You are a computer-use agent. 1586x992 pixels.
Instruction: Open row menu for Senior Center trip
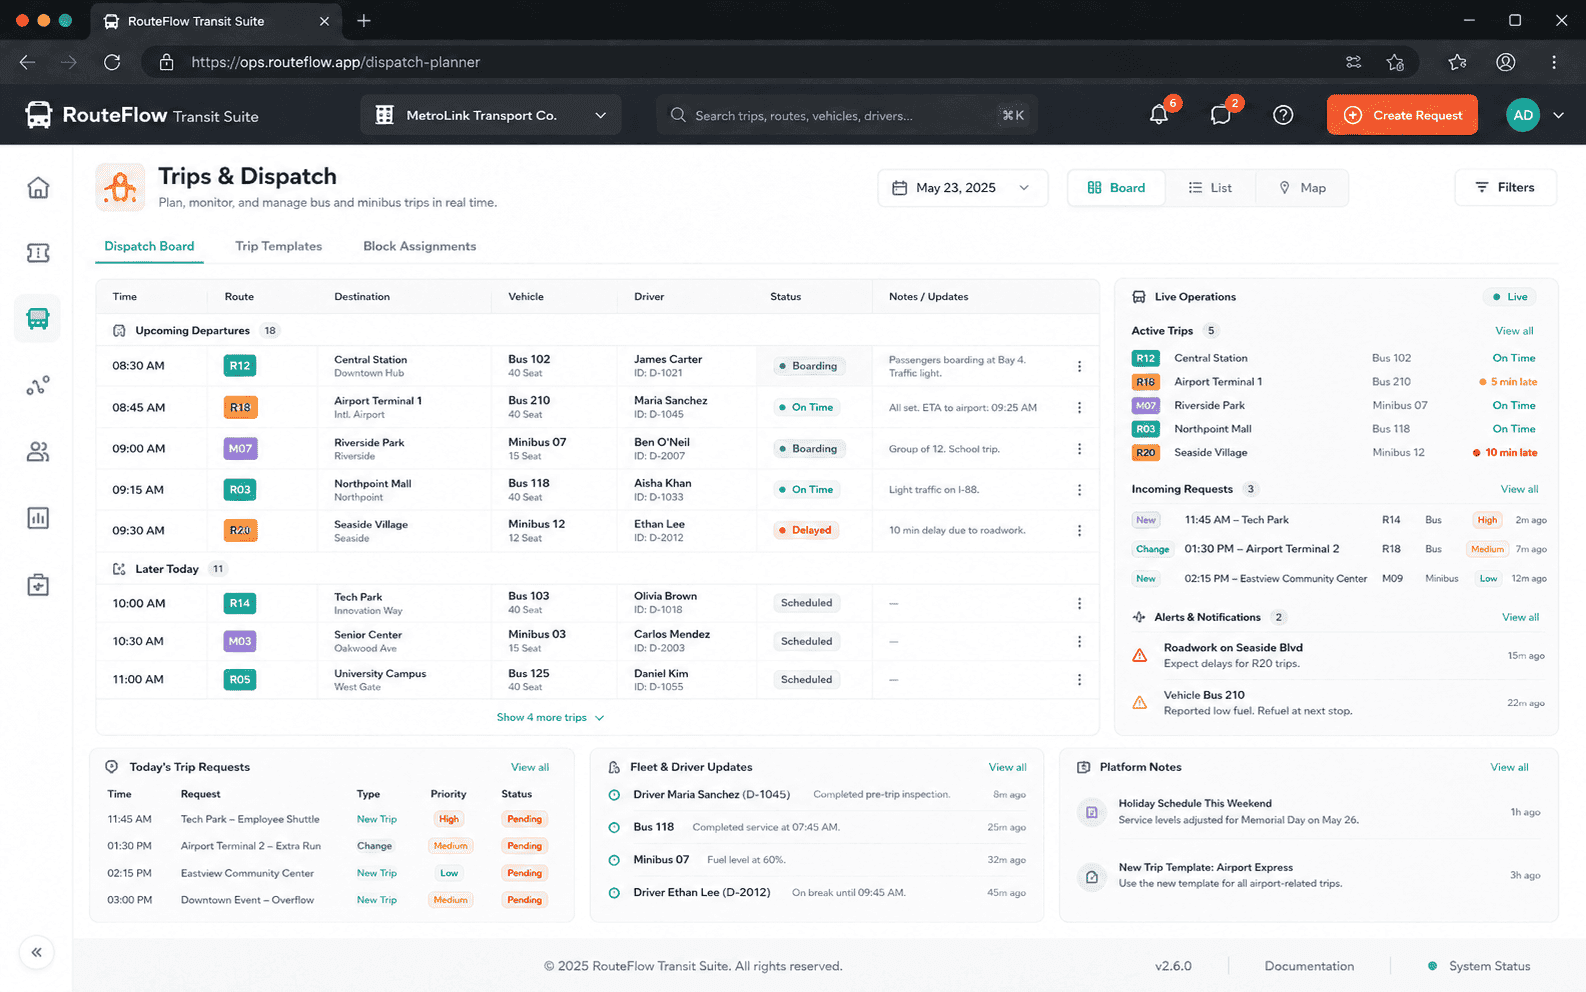[x=1079, y=641]
